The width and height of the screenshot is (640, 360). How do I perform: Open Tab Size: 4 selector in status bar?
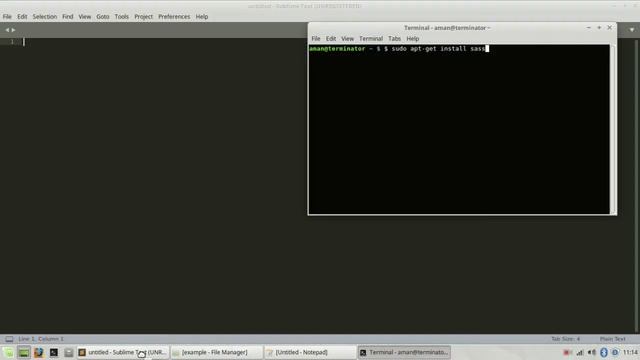coord(565,339)
